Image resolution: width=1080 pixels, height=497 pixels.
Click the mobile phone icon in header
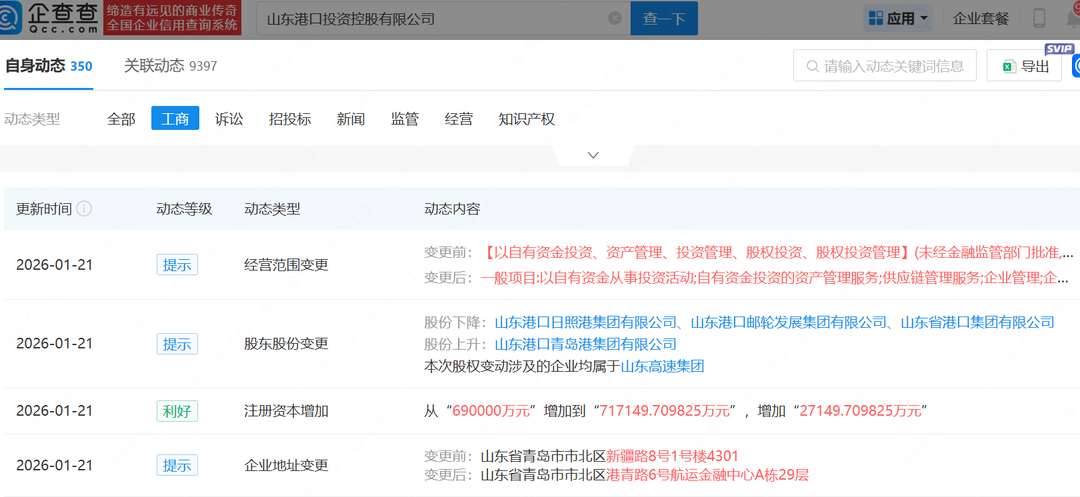(x=1039, y=18)
